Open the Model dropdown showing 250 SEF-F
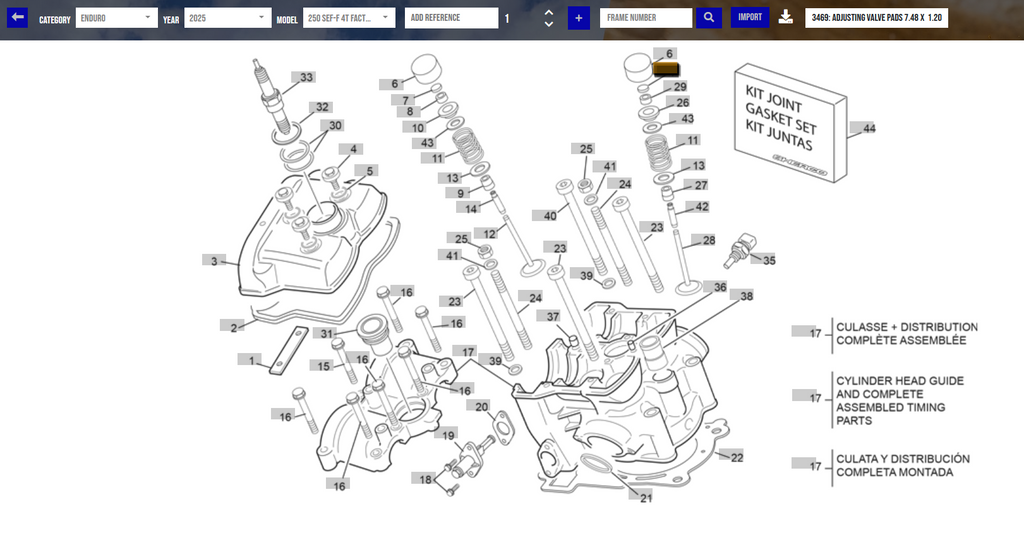 [x=349, y=18]
